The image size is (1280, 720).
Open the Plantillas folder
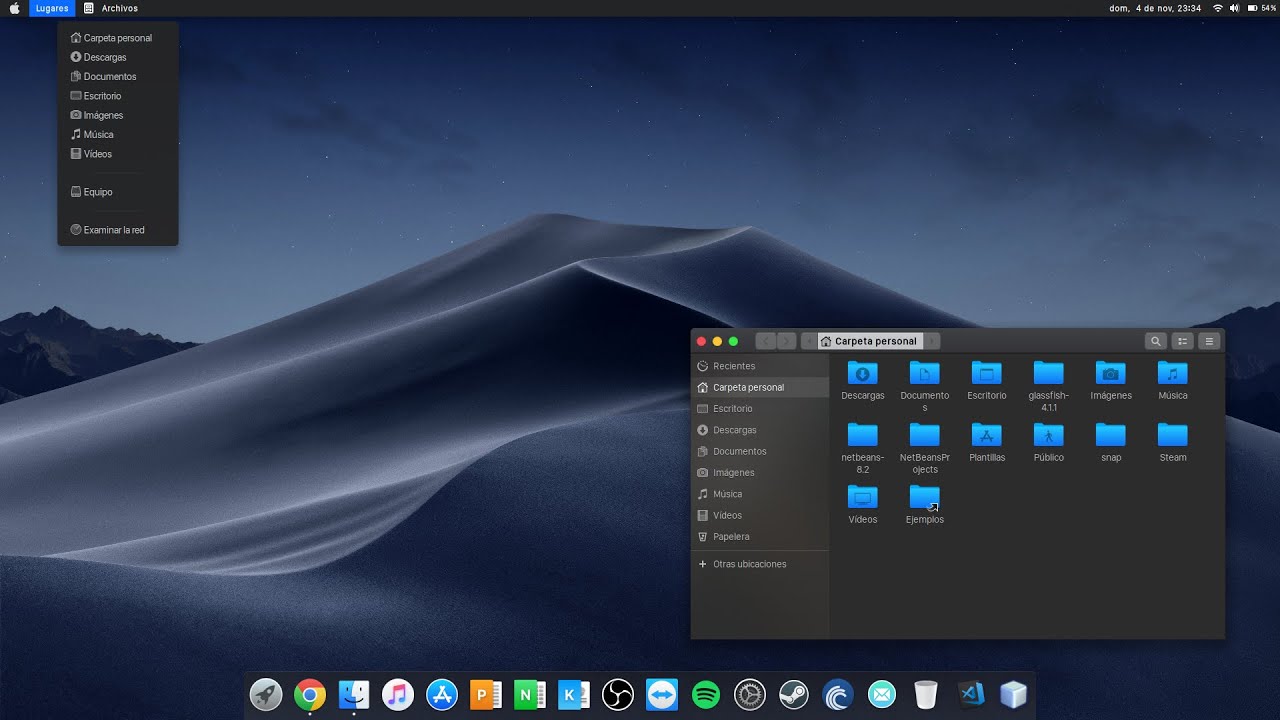[x=987, y=443]
